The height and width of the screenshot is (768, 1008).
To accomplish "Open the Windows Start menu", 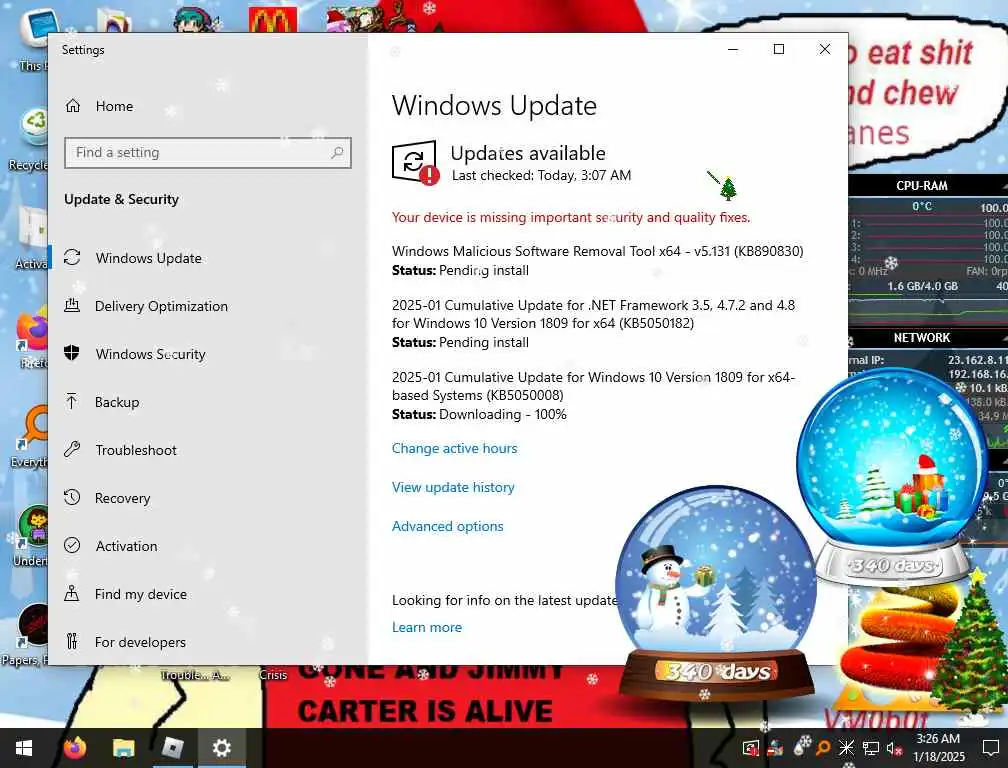I will pos(23,748).
